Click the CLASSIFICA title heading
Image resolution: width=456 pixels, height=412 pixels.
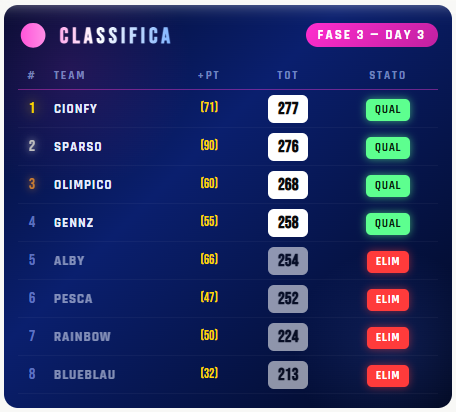115,36
